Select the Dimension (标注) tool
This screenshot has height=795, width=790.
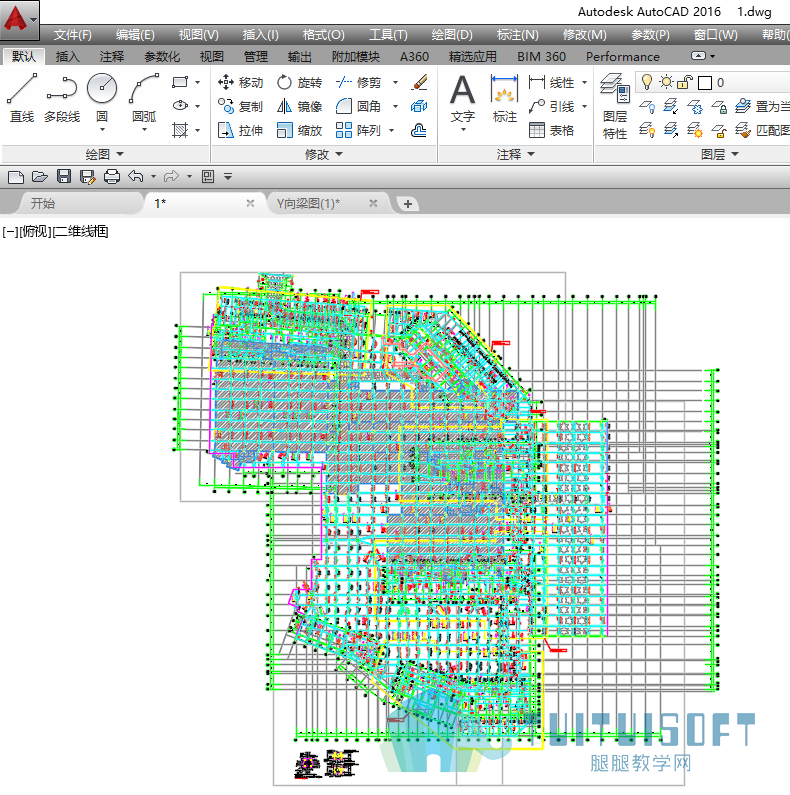click(x=505, y=99)
